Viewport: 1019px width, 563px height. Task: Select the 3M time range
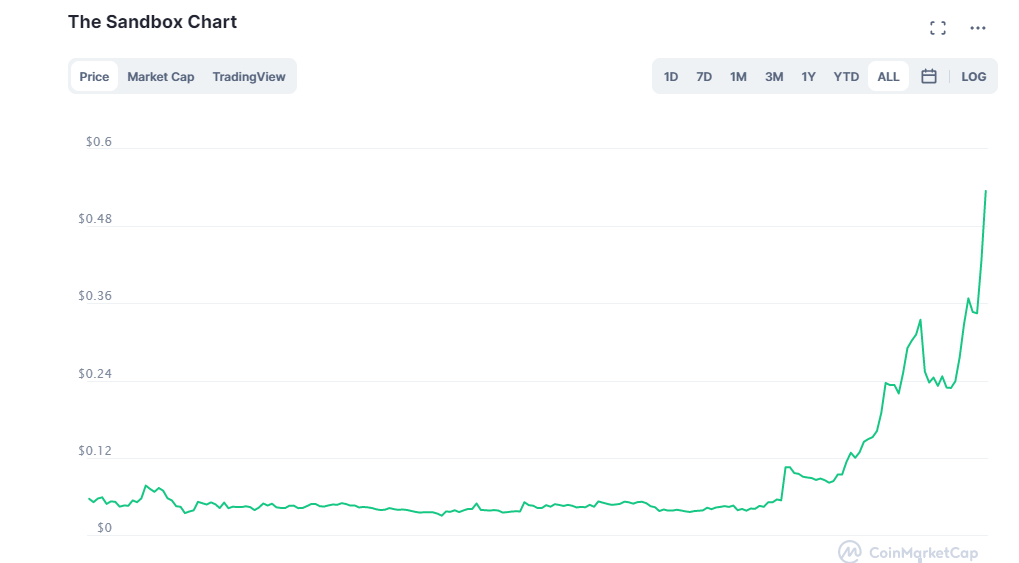[774, 76]
